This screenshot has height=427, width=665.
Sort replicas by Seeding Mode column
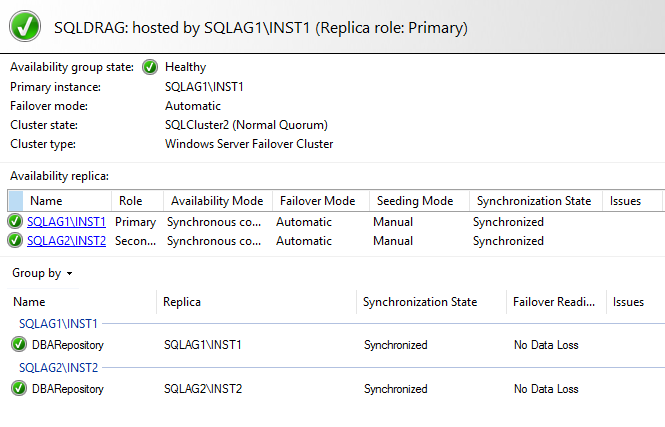point(415,201)
